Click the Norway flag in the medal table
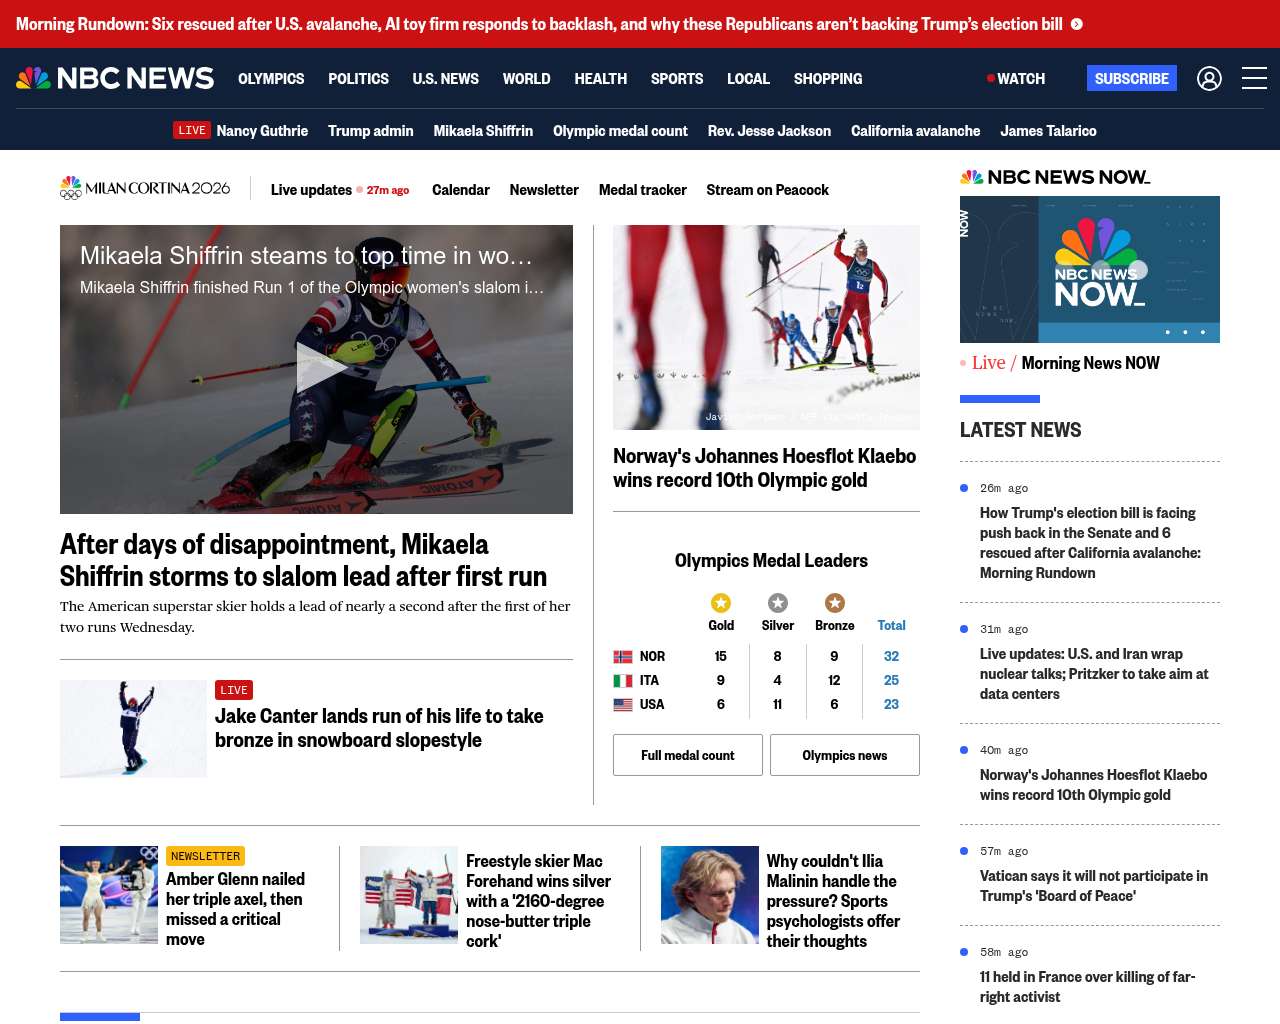This screenshot has width=1280, height=1024. pyautogui.click(x=623, y=657)
